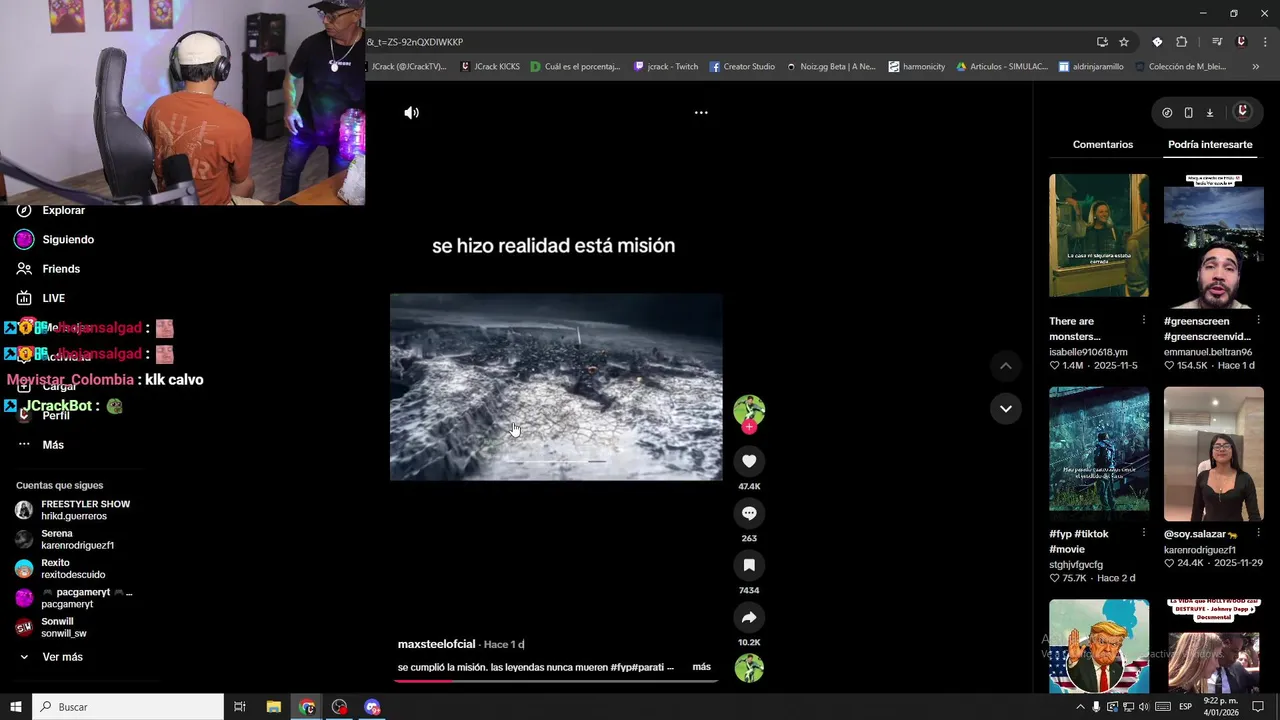Image resolution: width=1280 pixels, height=720 pixels.
Task: Click the emmanuel.beltran96 author name
Action: 1209,352
